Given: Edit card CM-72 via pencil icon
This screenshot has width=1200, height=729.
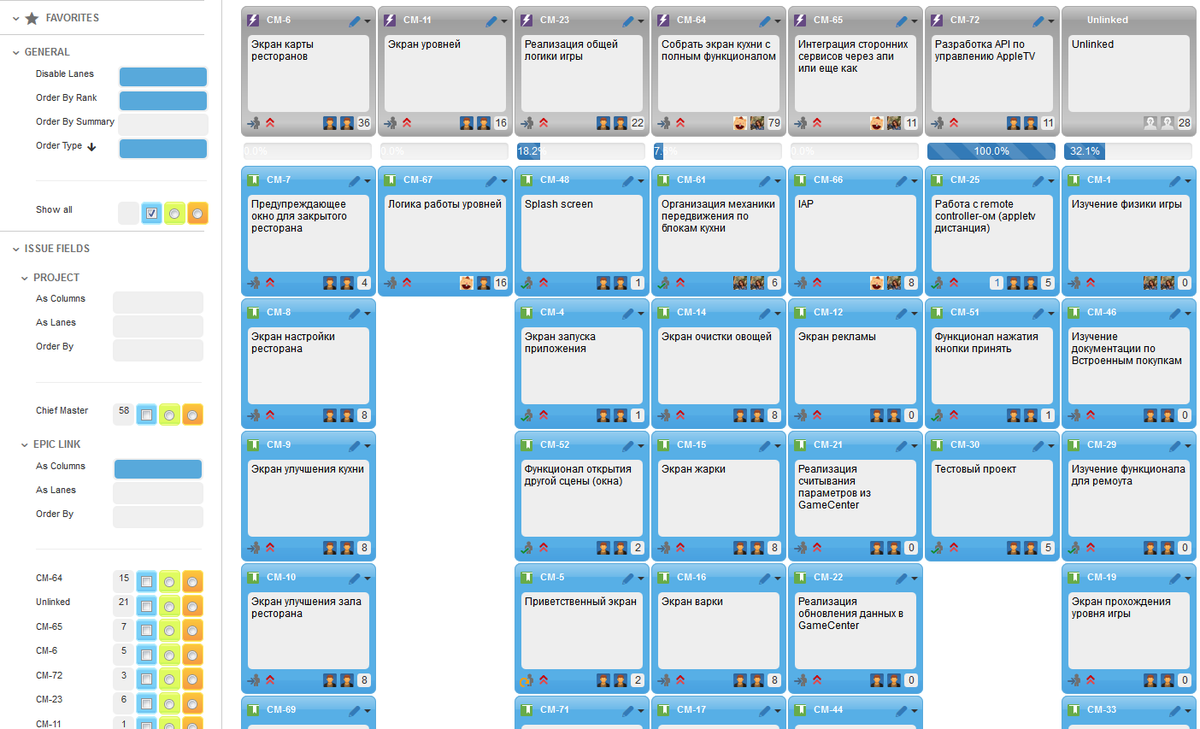Looking at the screenshot, I should coord(1039,20).
